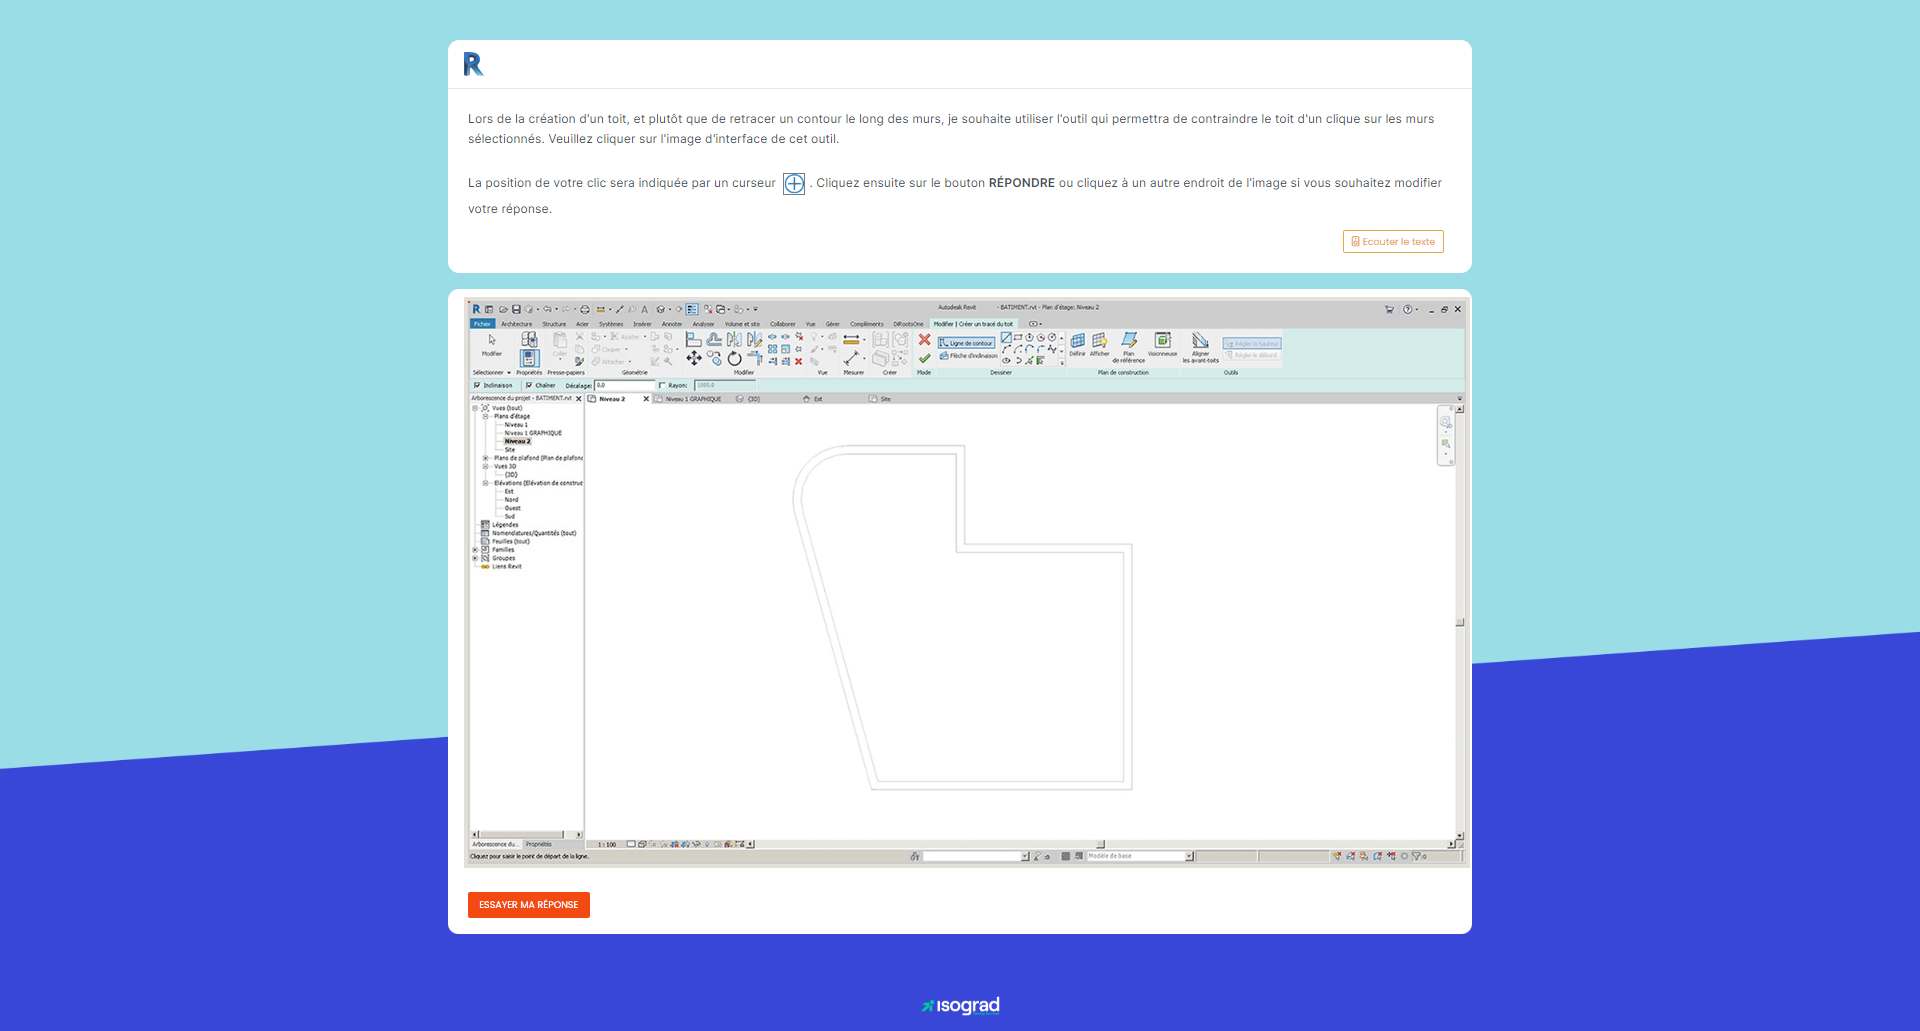The width and height of the screenshot is (1920, 1031).
Task: Select the Flèche d'inclinaison tool
Action: 967,355
